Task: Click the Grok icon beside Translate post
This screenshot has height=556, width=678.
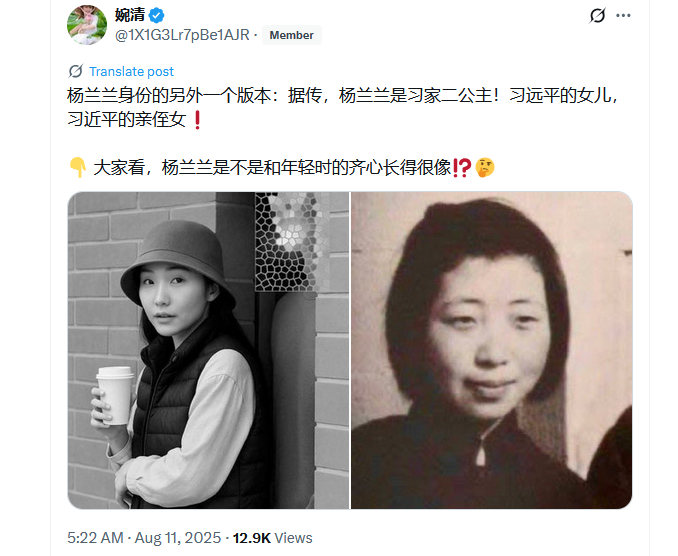Action: (76, 71)
